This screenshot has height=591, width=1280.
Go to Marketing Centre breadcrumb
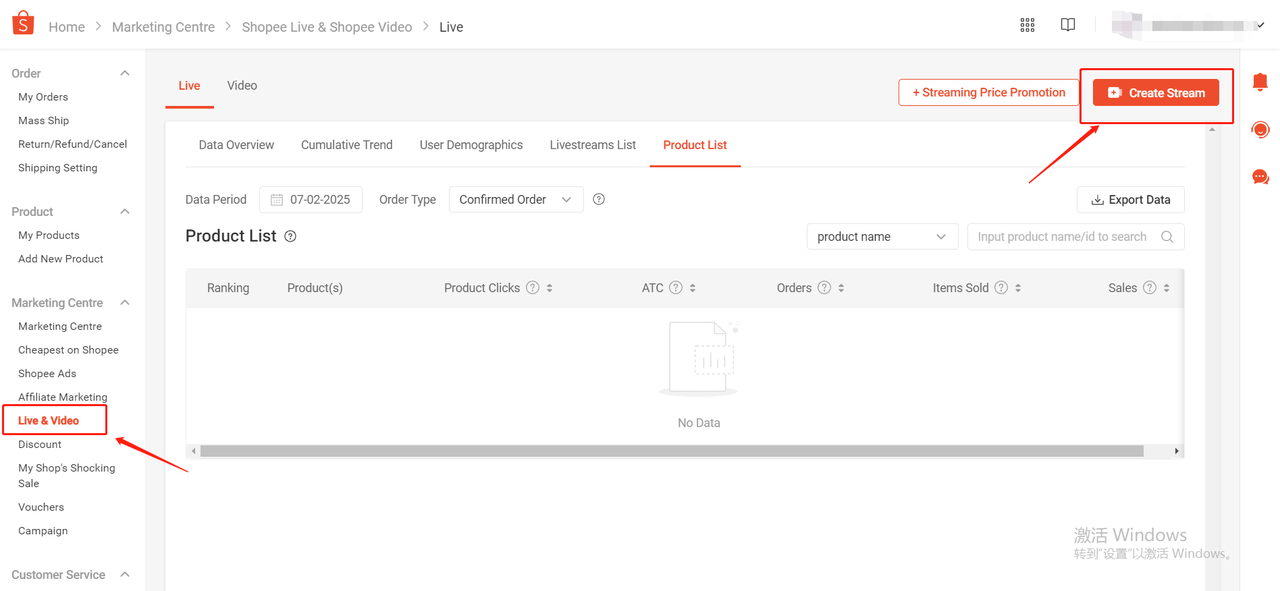pos(163,27)
